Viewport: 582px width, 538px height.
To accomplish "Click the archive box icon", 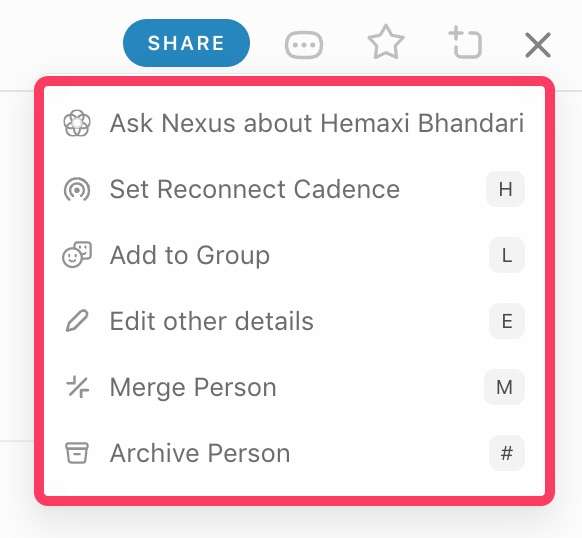I will [x=77, y=453].
